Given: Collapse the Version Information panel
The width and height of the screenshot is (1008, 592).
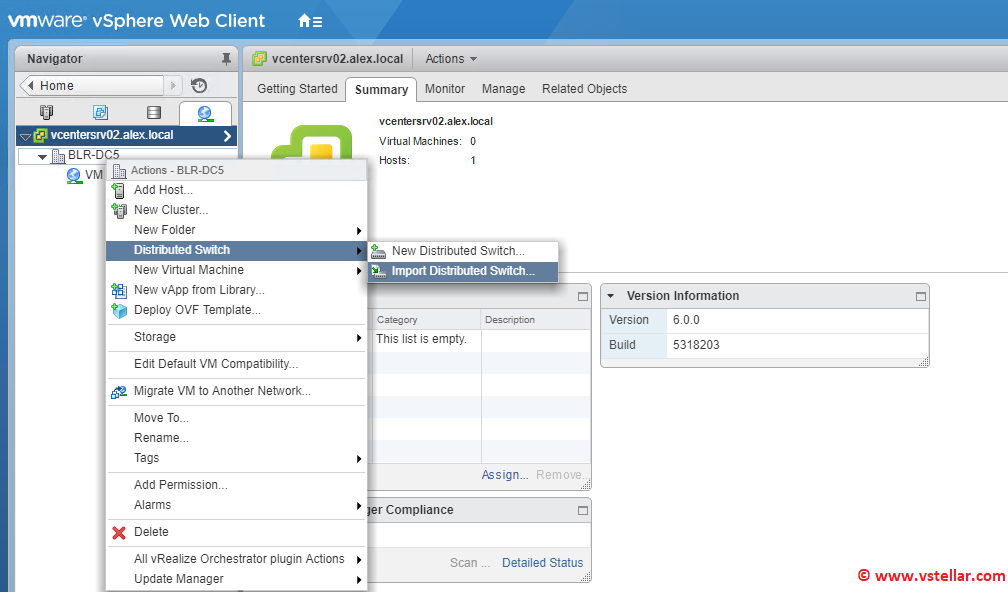Looking at the screenshot, I should click(611, 296).
